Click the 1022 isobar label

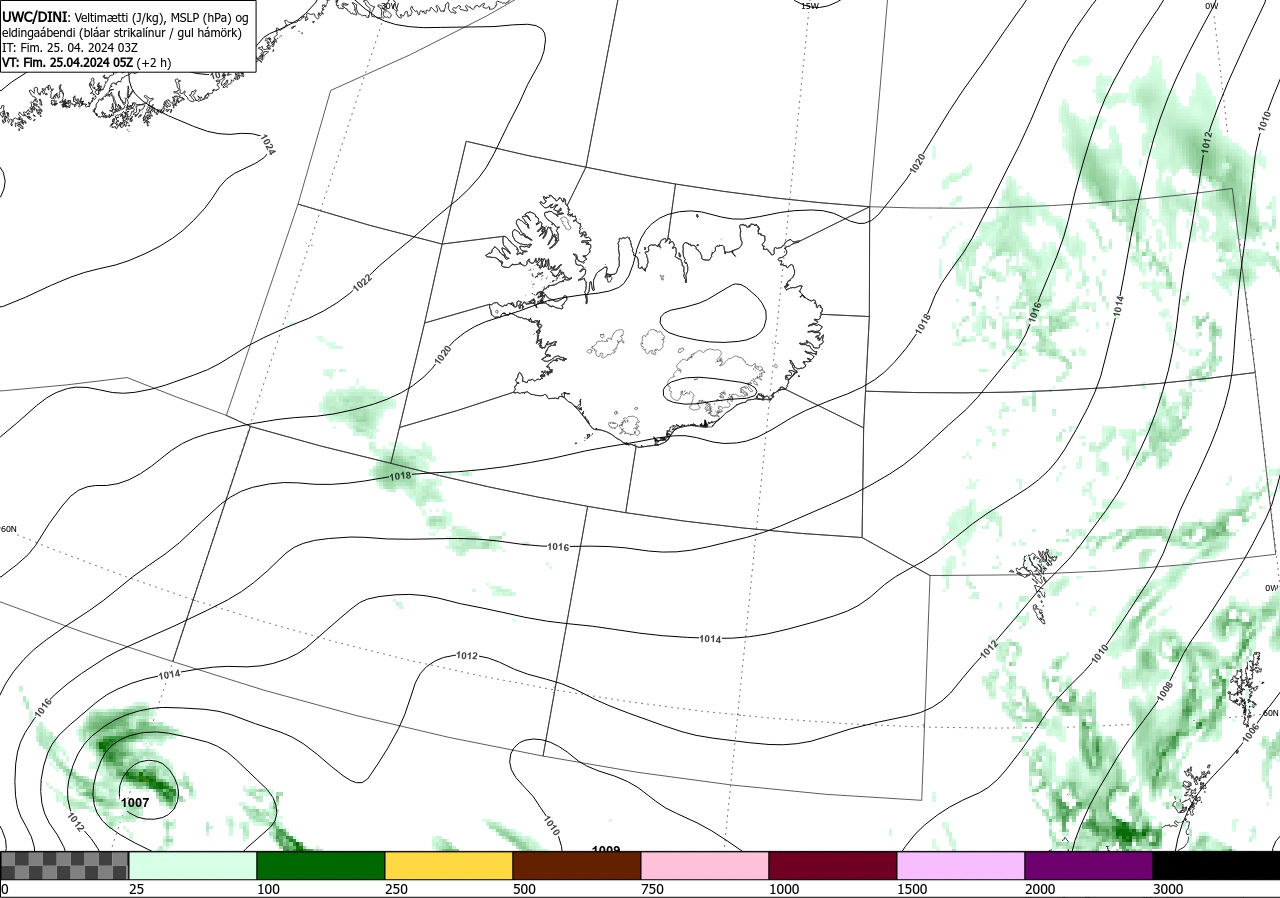point(362,284)
